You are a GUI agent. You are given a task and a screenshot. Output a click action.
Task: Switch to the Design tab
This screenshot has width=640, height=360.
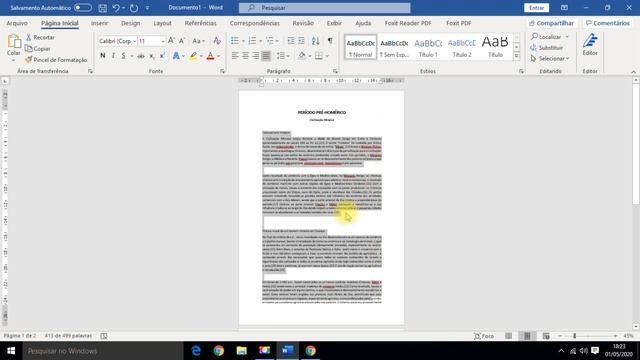[x=131, y=23]
